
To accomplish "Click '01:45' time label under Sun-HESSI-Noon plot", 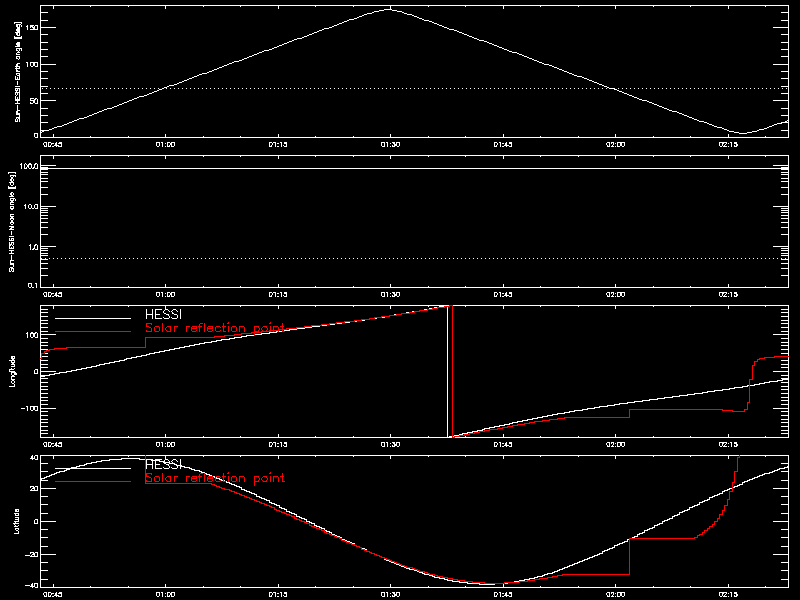I will pos(503,294).
